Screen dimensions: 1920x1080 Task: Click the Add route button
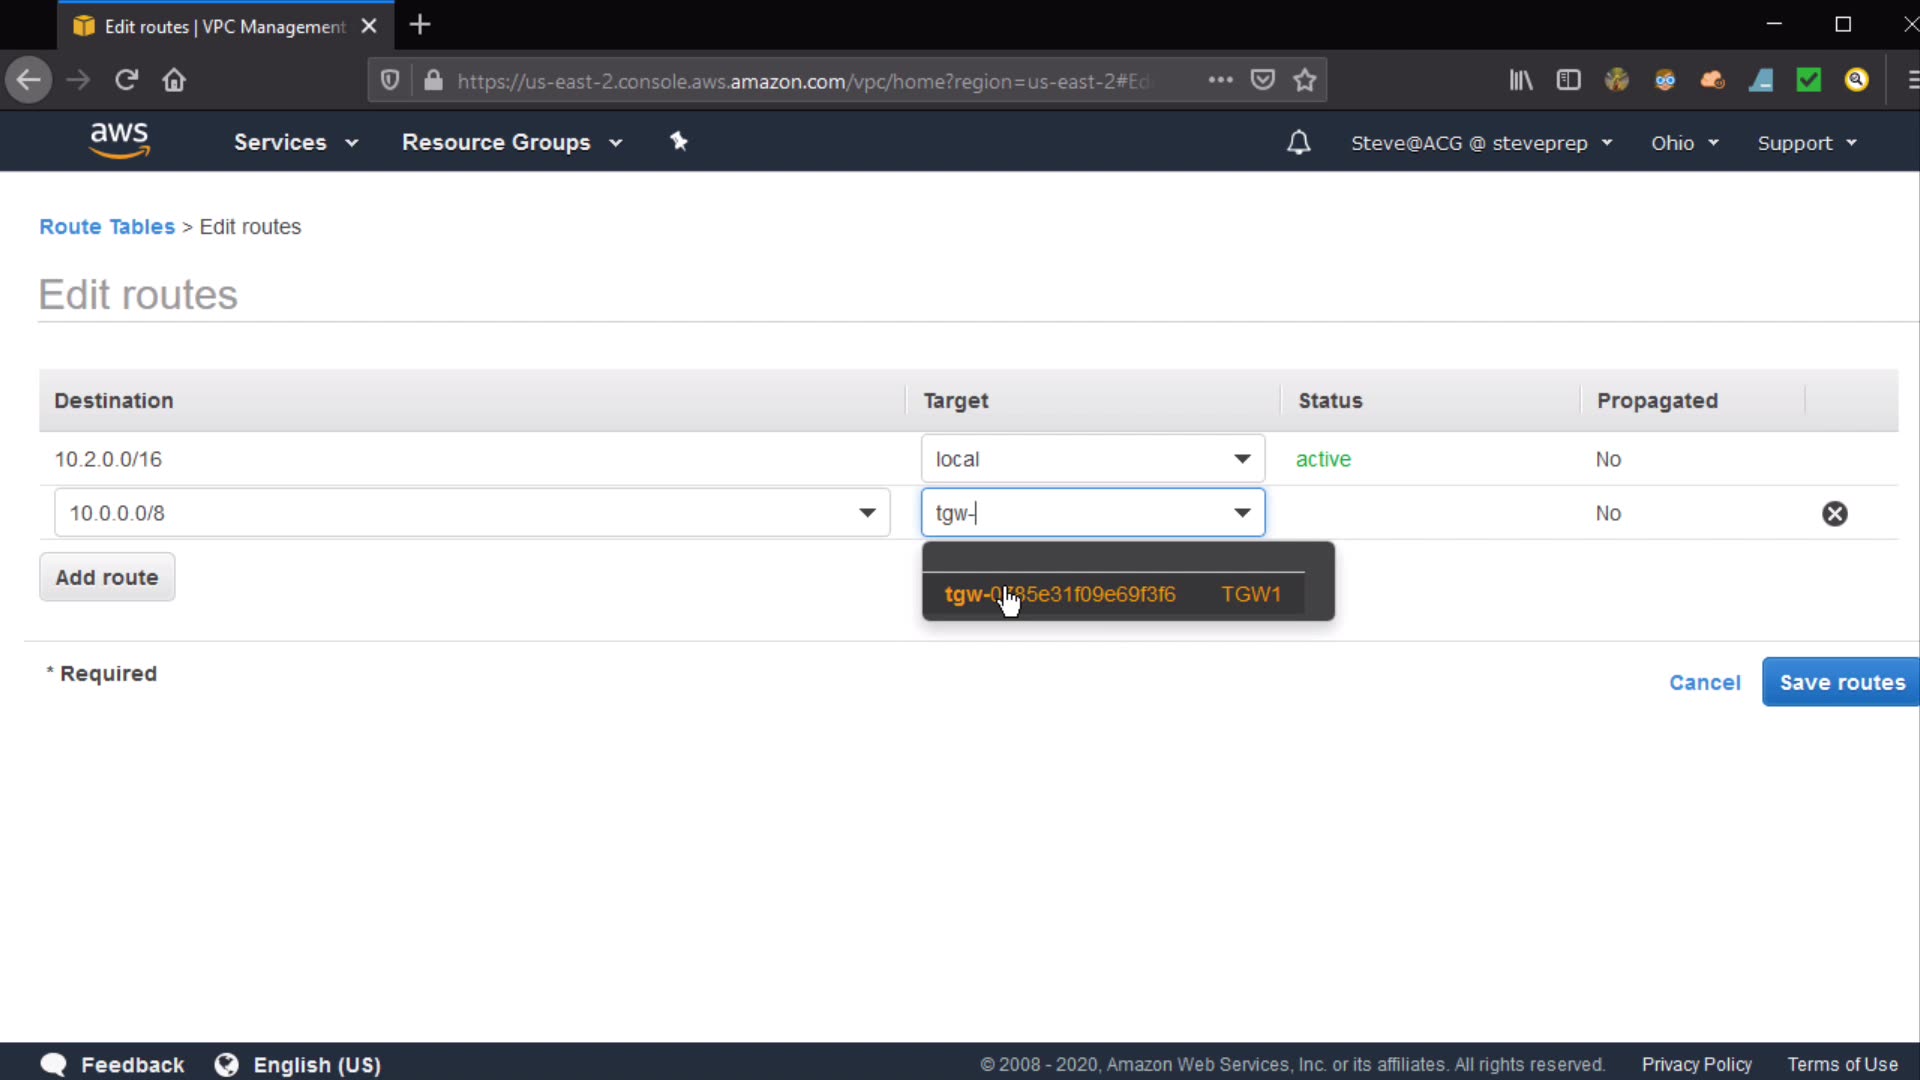(107, 577)
